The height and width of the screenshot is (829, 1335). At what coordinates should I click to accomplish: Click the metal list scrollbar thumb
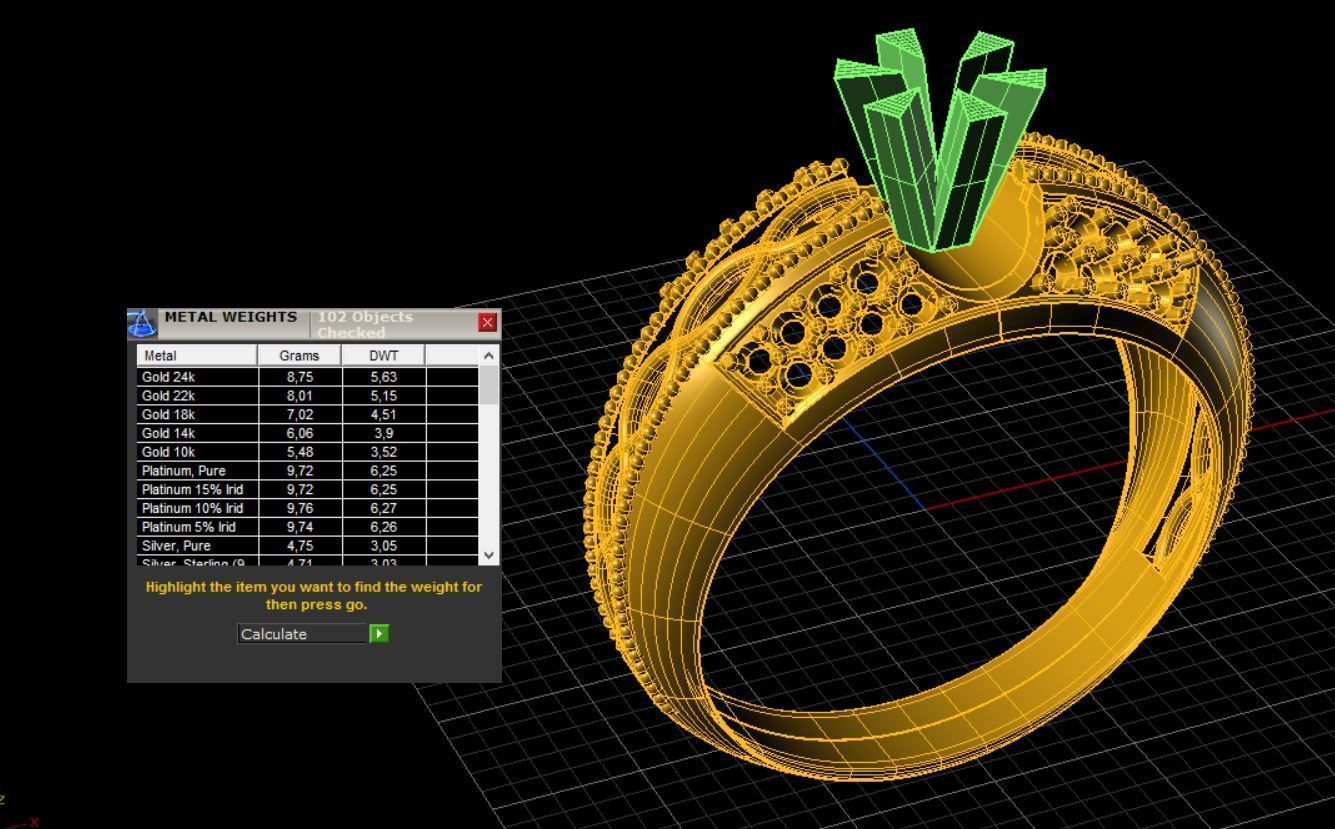[x=488, y=385]
